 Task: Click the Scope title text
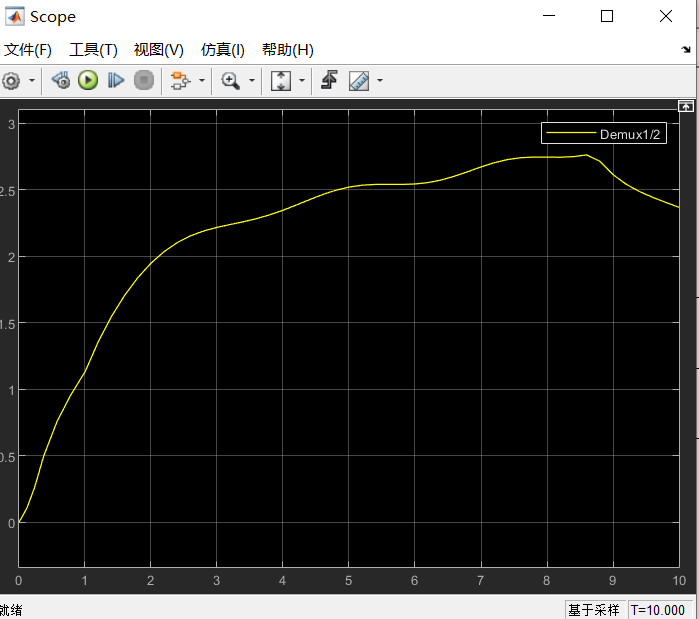[53, 17]
